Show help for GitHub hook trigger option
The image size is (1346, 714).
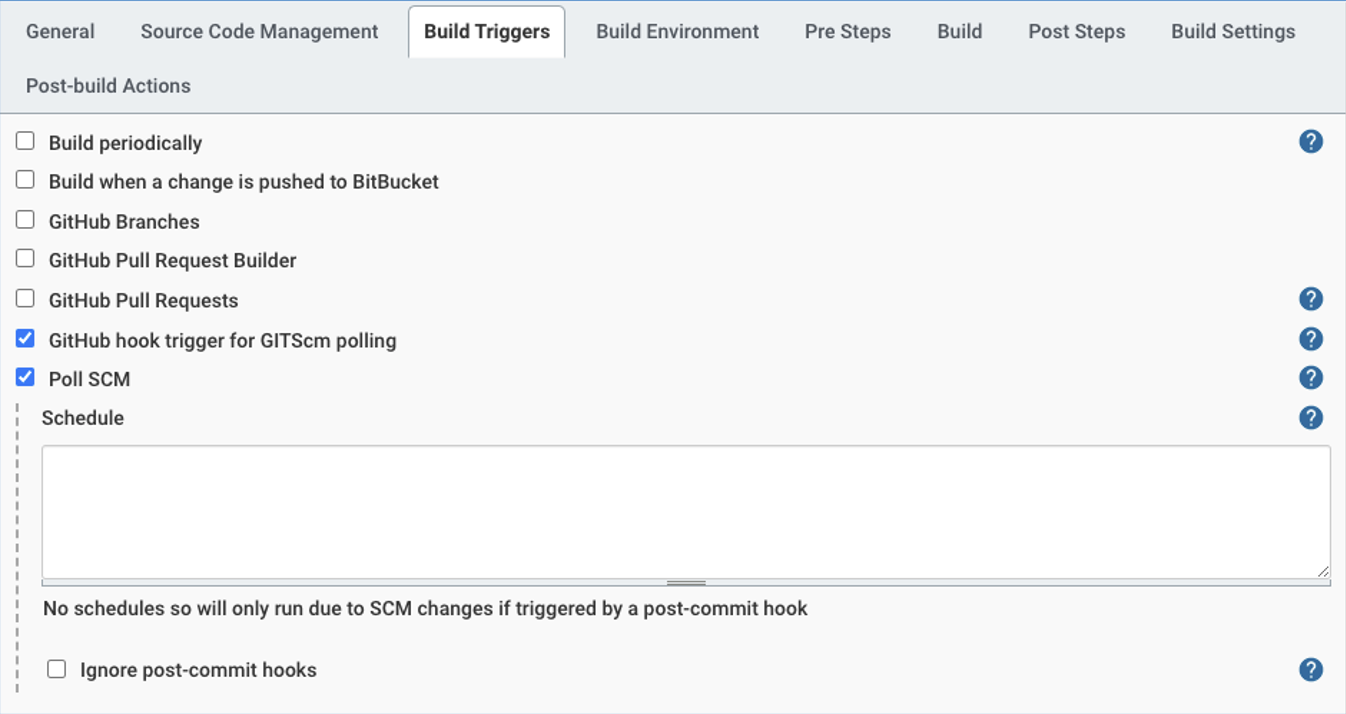click(1310, 339)
